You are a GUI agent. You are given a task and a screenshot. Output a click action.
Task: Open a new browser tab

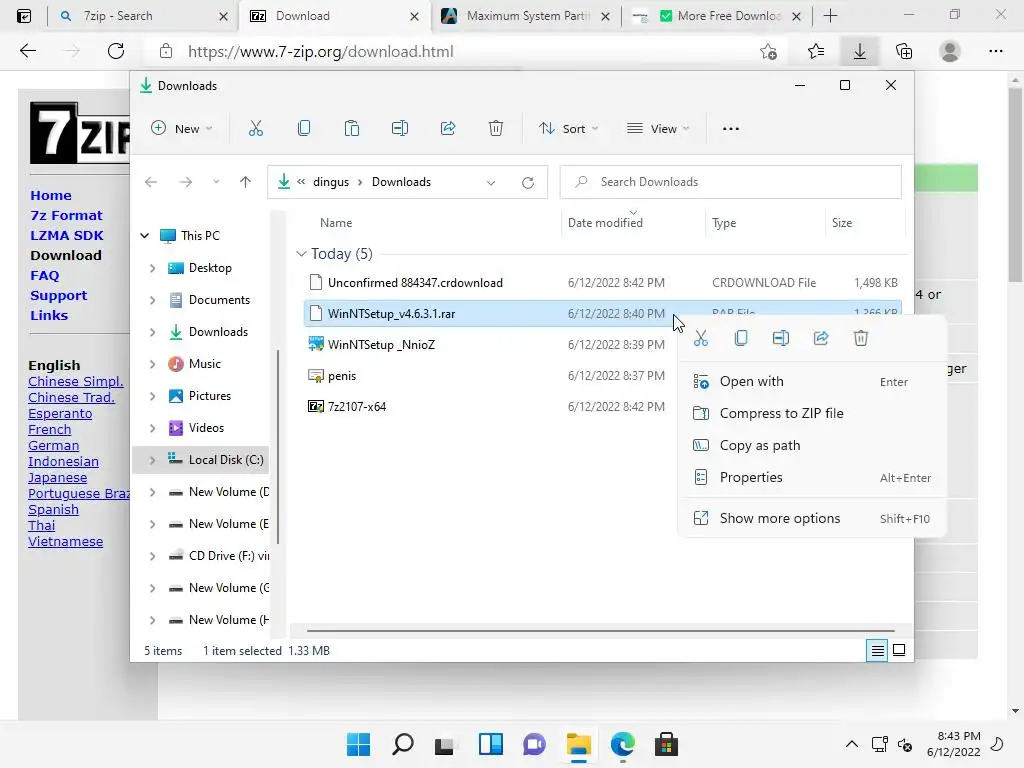tap(830, 16)
